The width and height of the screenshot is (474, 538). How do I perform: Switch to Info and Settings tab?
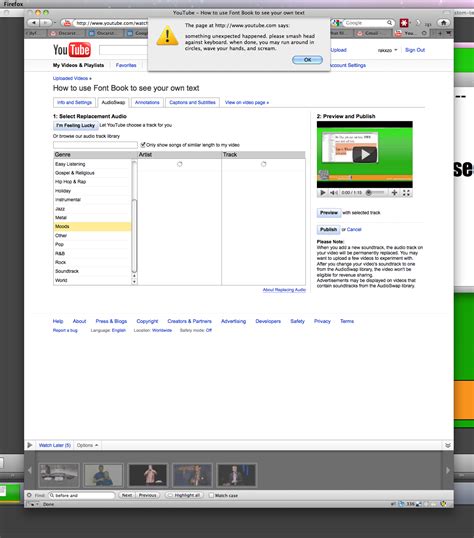(74, 102)
